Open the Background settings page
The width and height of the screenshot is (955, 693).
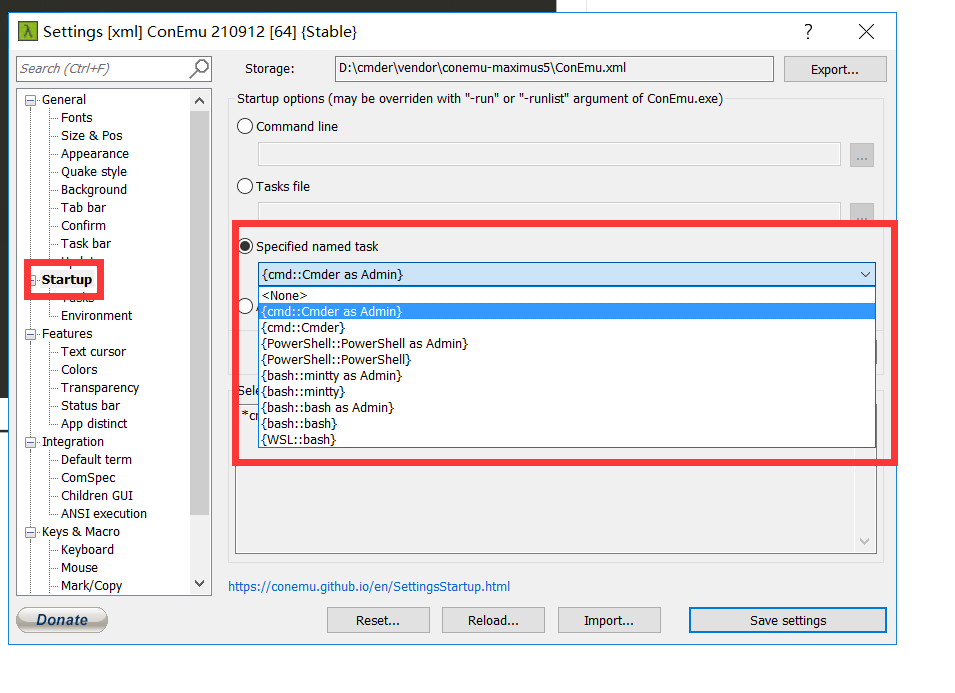(x=94, y=189)
